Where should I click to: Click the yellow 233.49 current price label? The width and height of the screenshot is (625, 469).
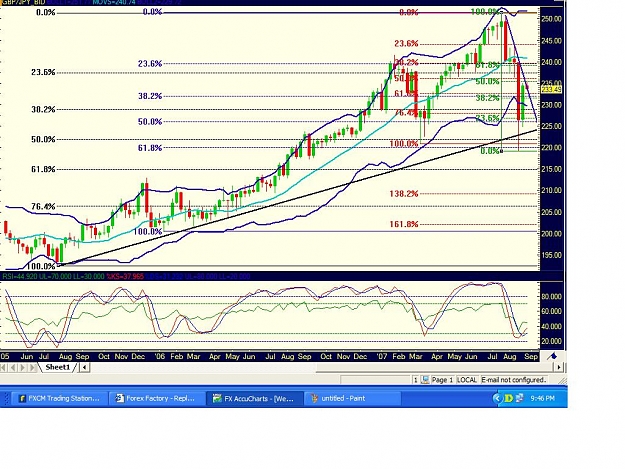coord(552,90)
